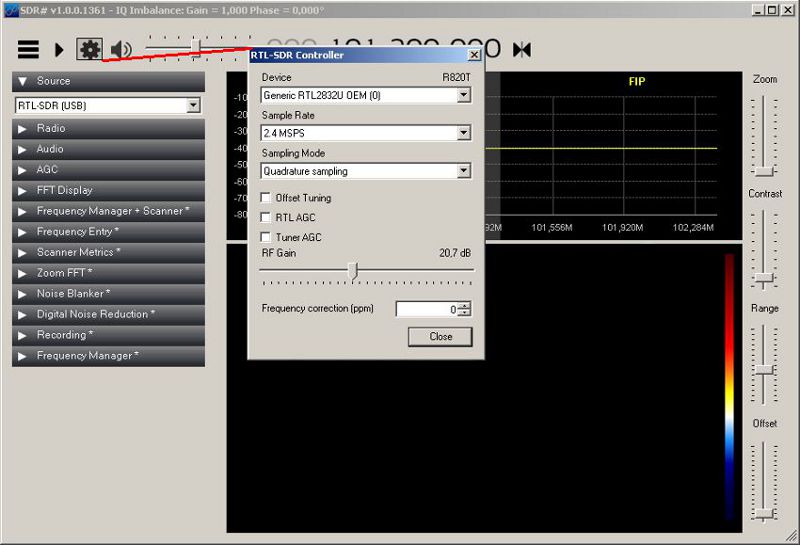
Task: Maximize the SDR# window
Action: point(773,10)
